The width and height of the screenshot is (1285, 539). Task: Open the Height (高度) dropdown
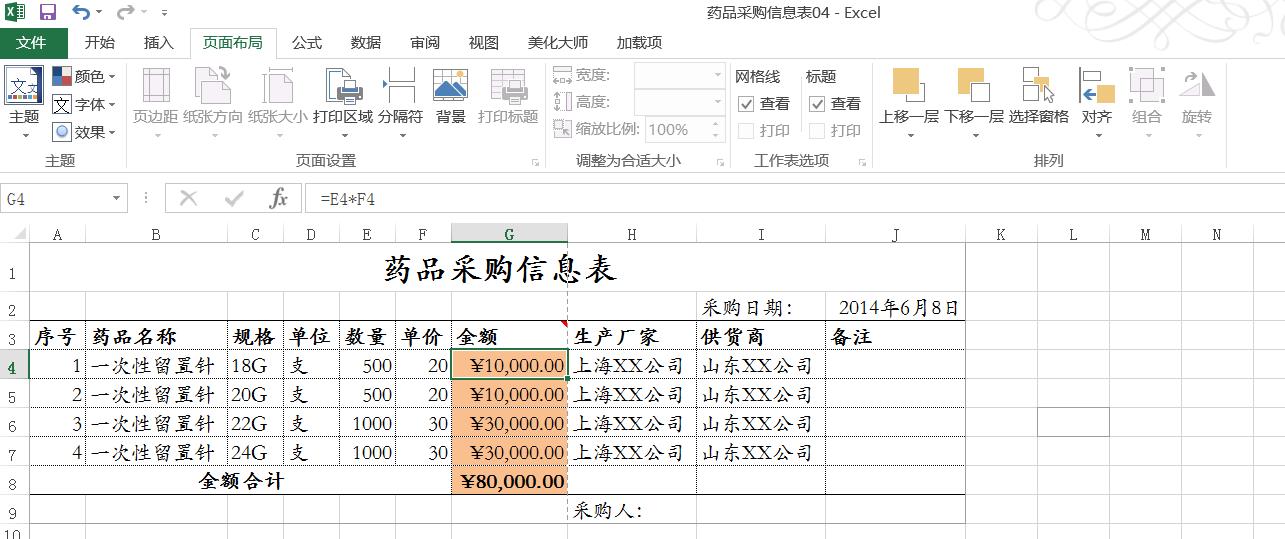(717, 102)
